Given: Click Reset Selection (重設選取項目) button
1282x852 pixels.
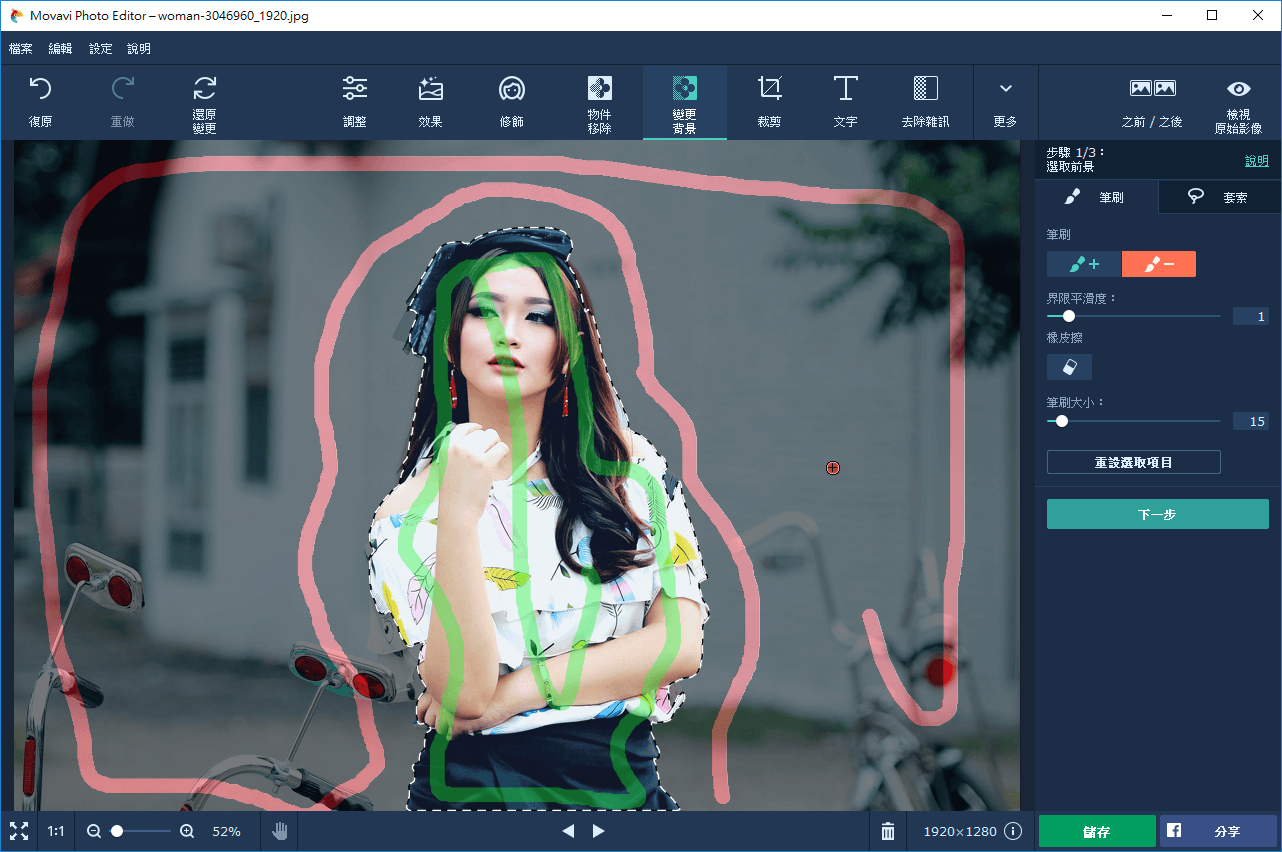Looking at the screenshot, I should point(1133,462).
